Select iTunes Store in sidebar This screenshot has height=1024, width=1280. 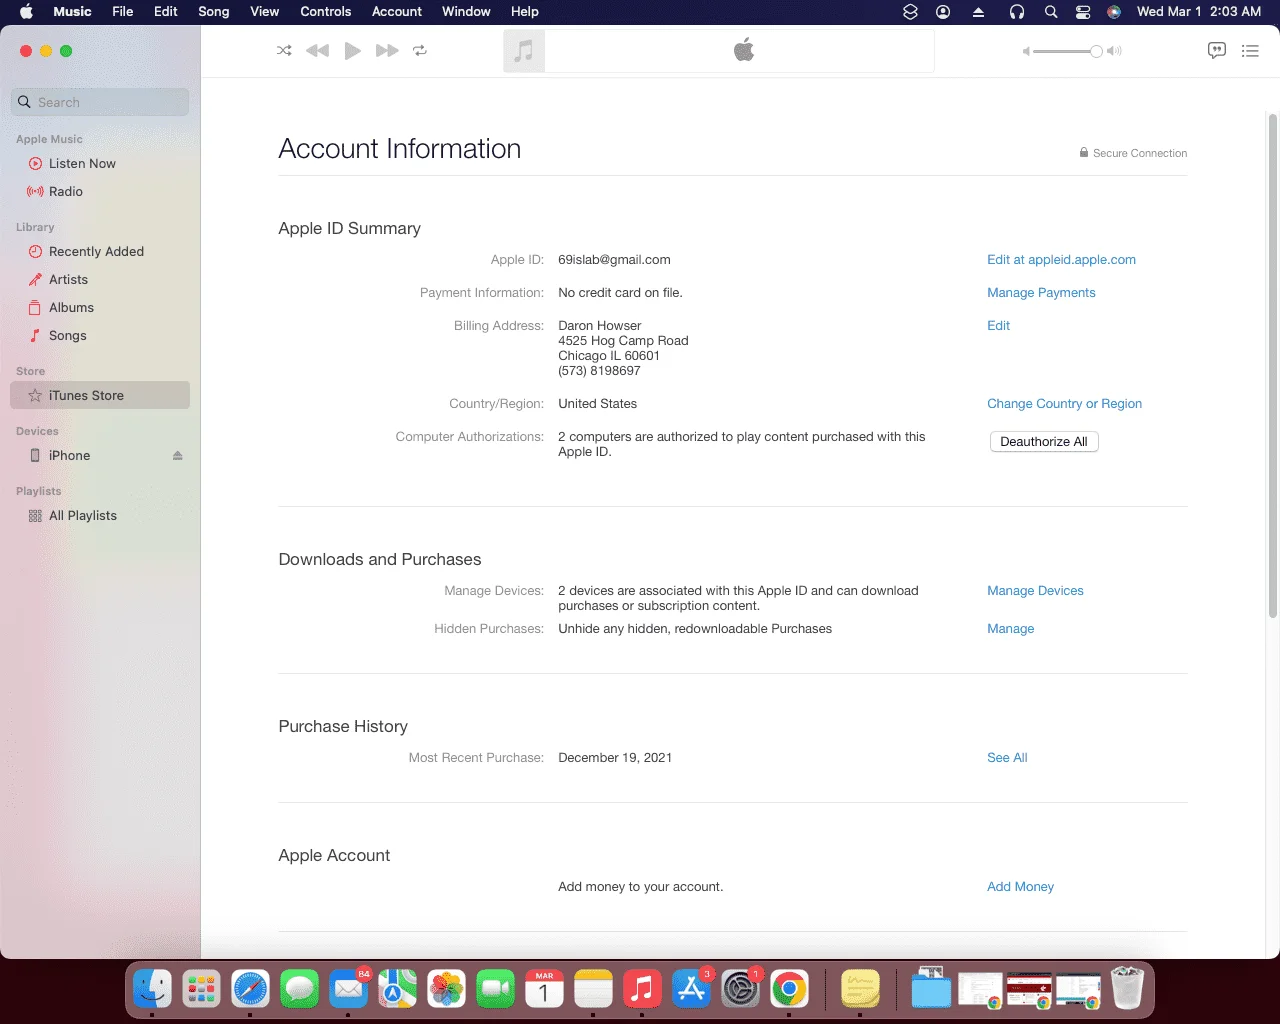100,395
